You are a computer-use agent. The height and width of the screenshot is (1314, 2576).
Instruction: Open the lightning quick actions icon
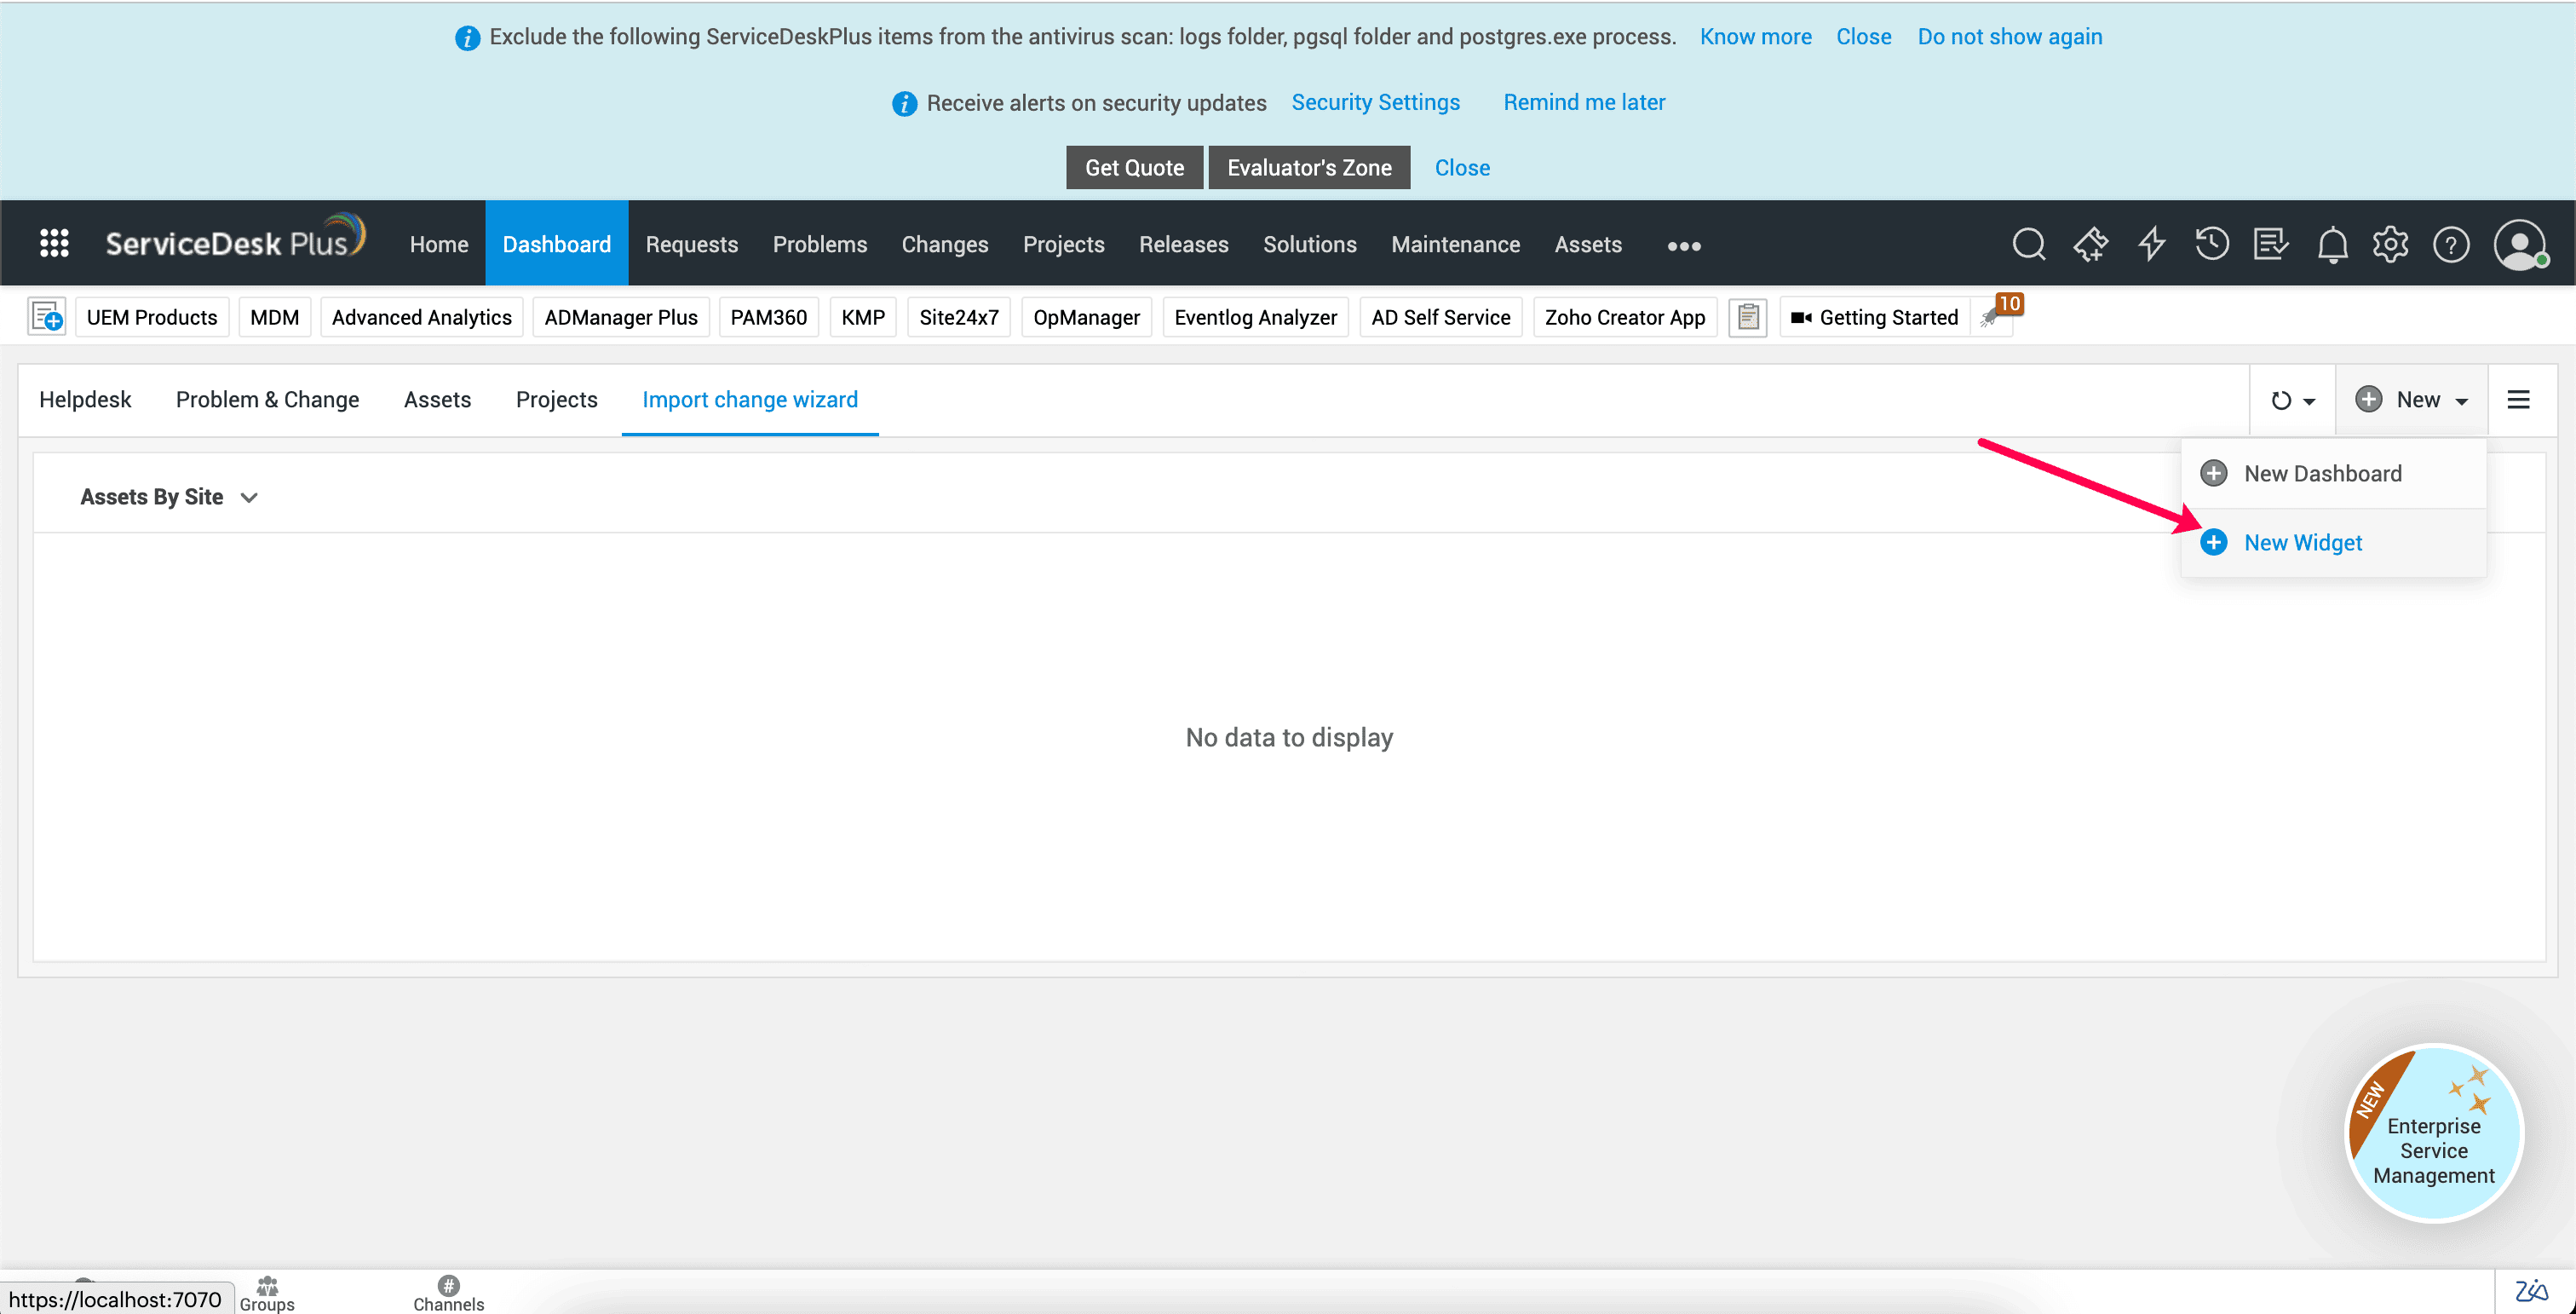coord(2151,244)
